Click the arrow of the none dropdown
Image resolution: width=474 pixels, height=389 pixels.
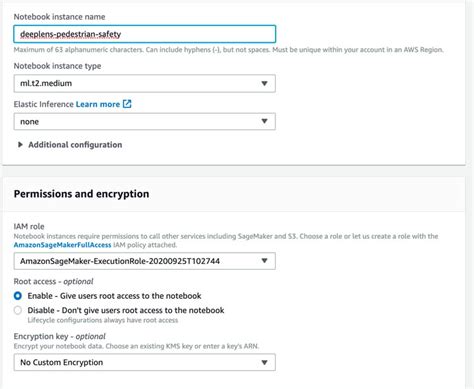[264, 121]
